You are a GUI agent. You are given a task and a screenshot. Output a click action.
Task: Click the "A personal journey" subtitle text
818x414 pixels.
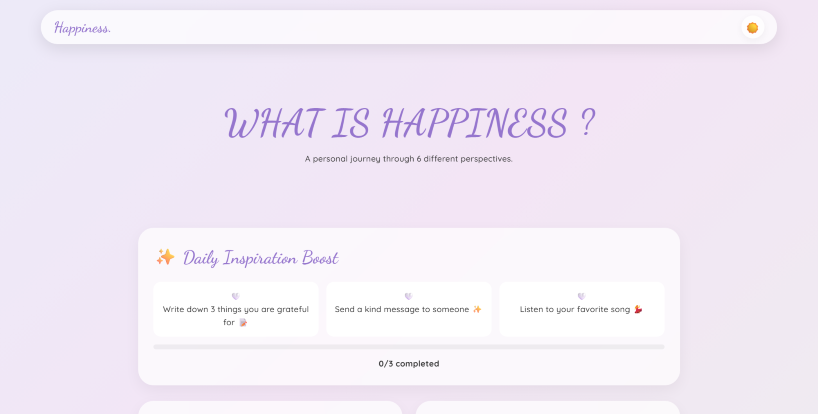click(408, 158)
